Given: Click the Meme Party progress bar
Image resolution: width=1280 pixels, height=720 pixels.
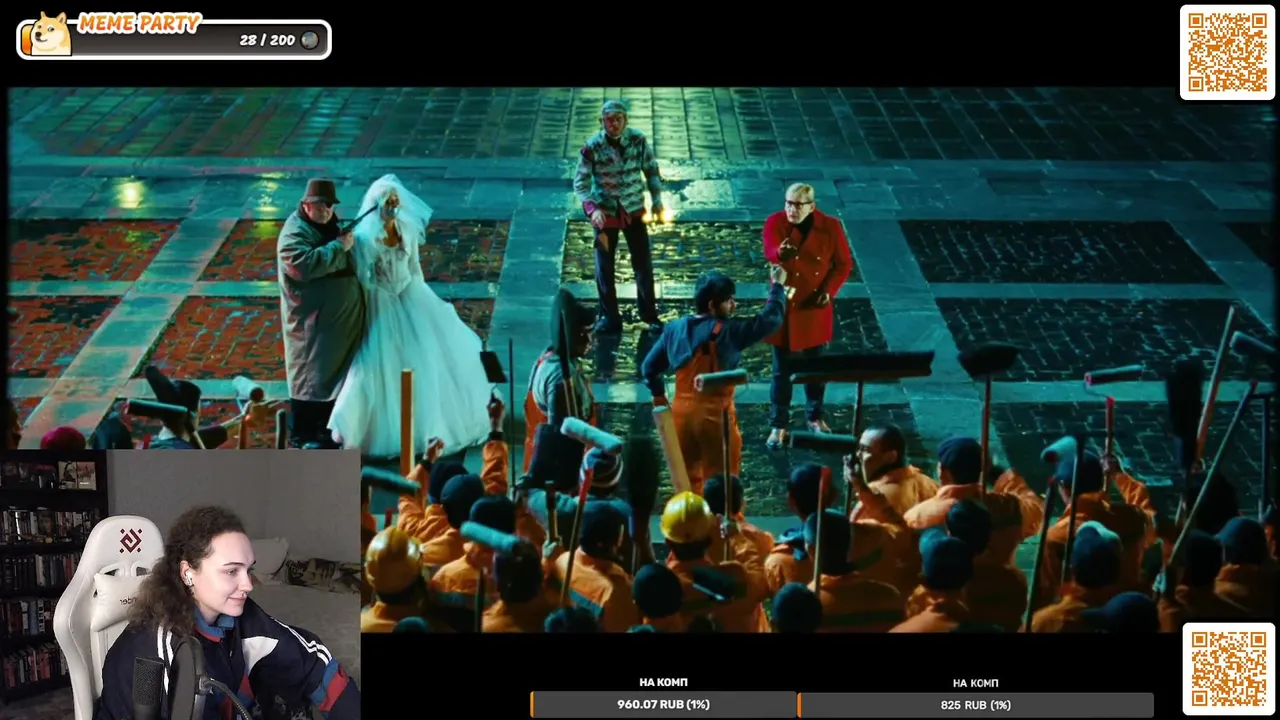Looking at the screenshot, I should point(175,40).
